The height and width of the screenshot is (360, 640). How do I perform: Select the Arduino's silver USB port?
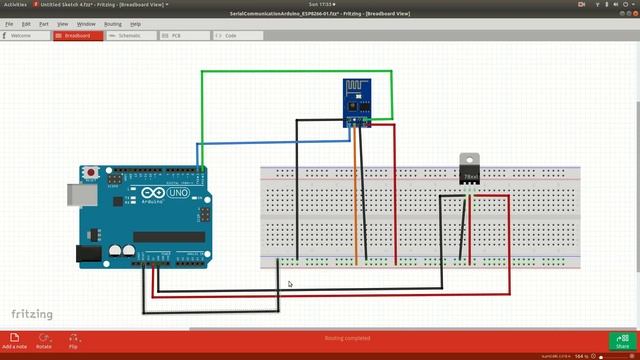82,195
